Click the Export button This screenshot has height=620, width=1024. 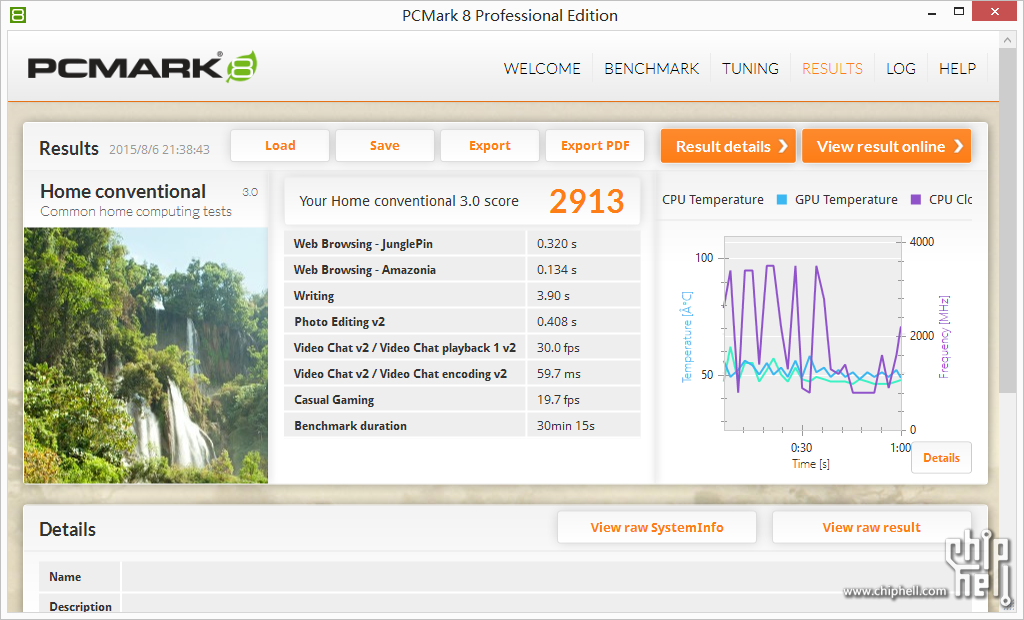pyautogui.click(x=490, y=146)
